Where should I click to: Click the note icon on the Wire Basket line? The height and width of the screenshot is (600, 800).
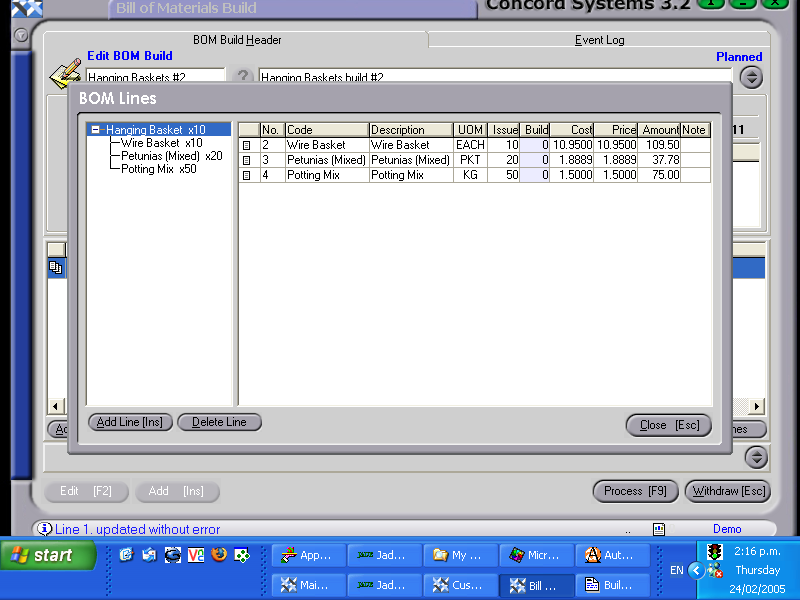pyautogui.click(x=245, y=145)
